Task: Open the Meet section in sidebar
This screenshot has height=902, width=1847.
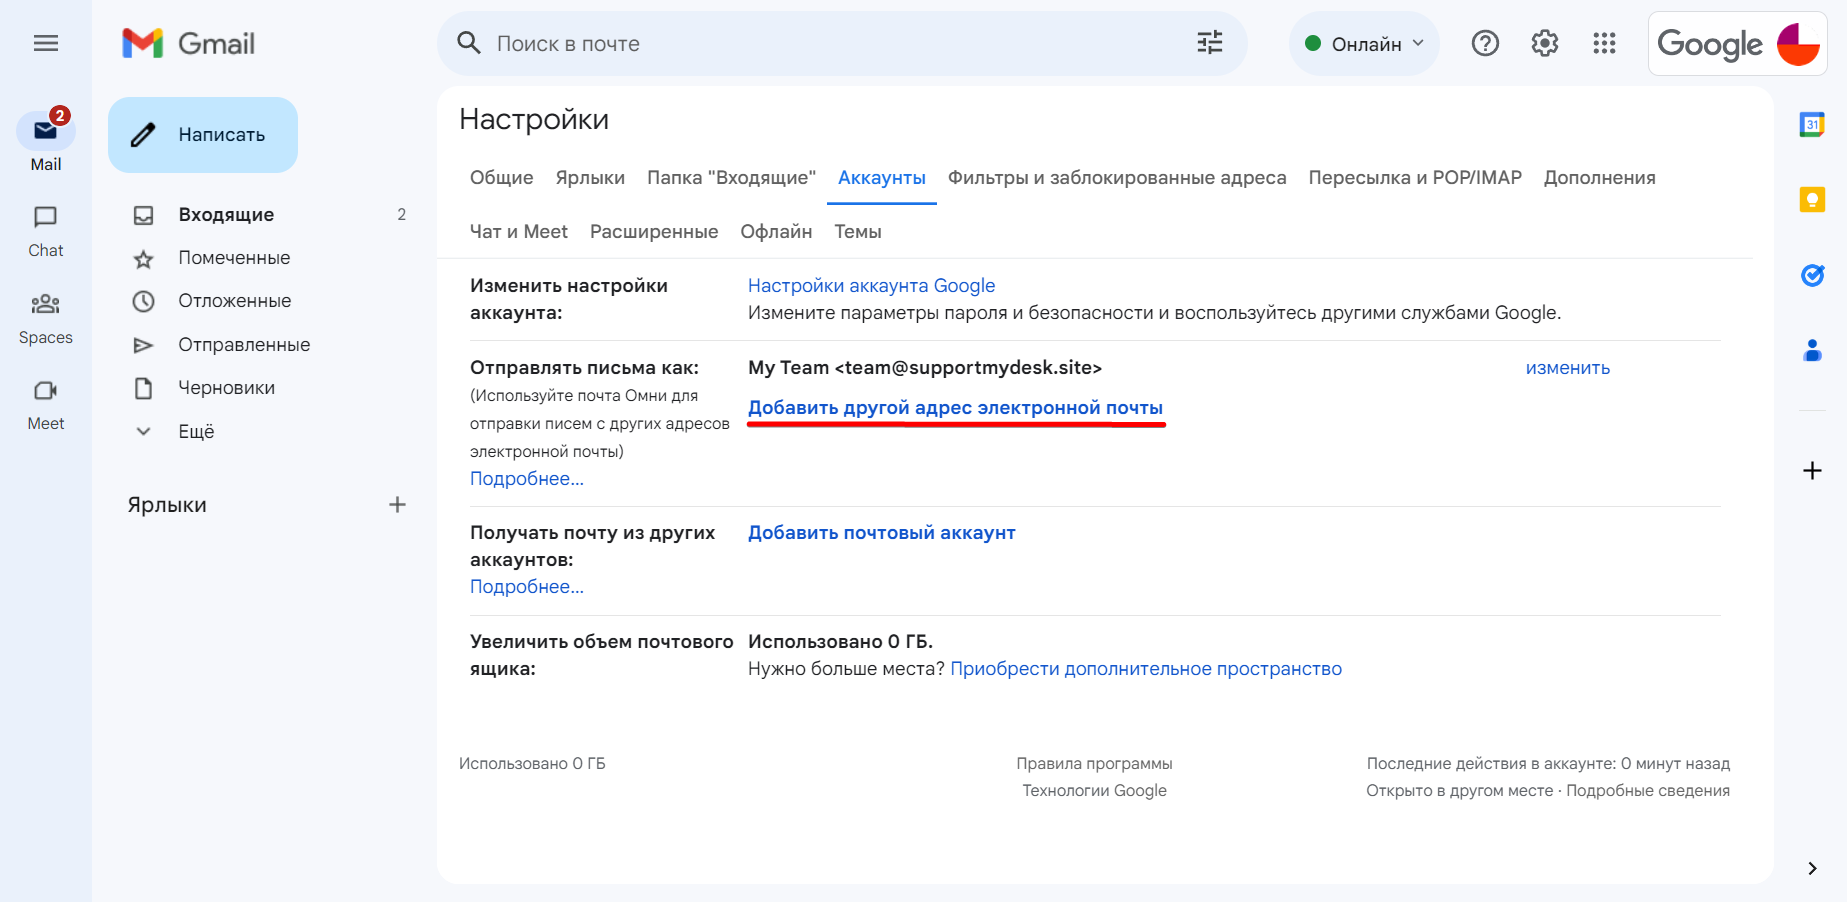Action: (46, 404)
